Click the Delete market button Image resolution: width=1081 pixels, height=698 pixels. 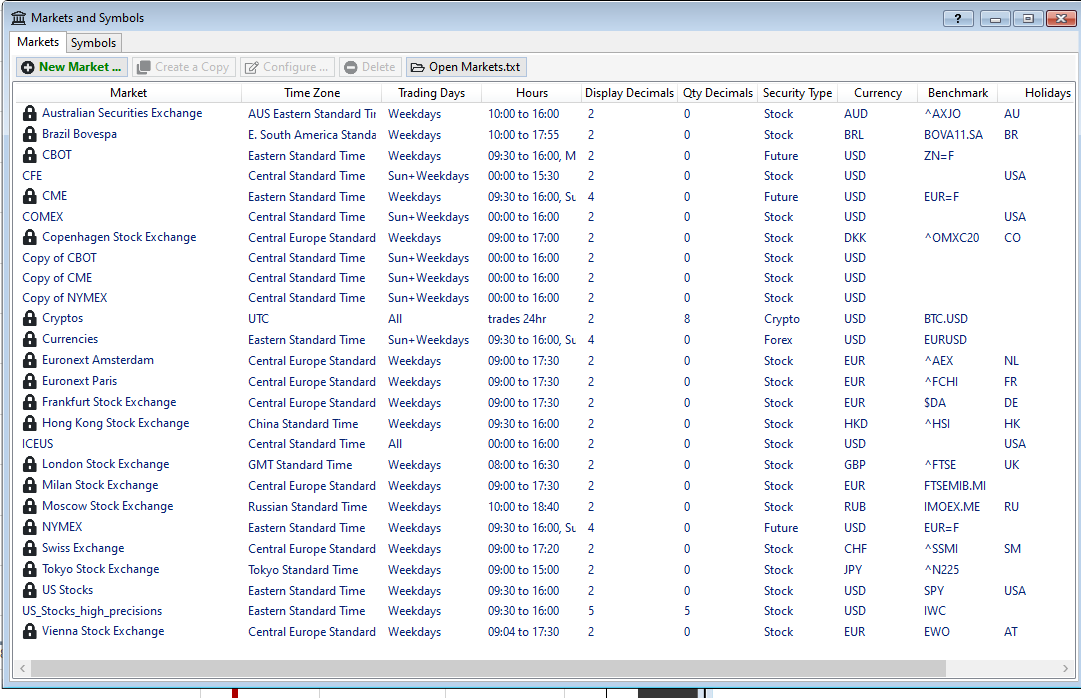[370, 67]
